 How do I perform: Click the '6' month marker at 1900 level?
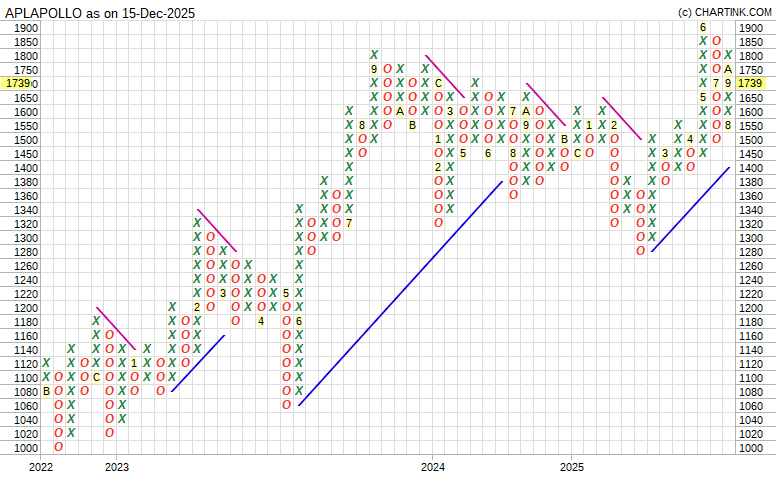pyautogui.click(x=703, y=28)
